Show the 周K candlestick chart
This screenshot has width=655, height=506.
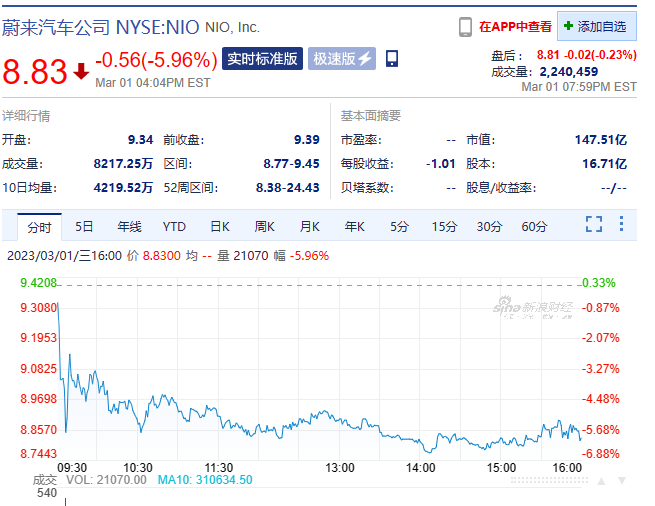point(264,226)
